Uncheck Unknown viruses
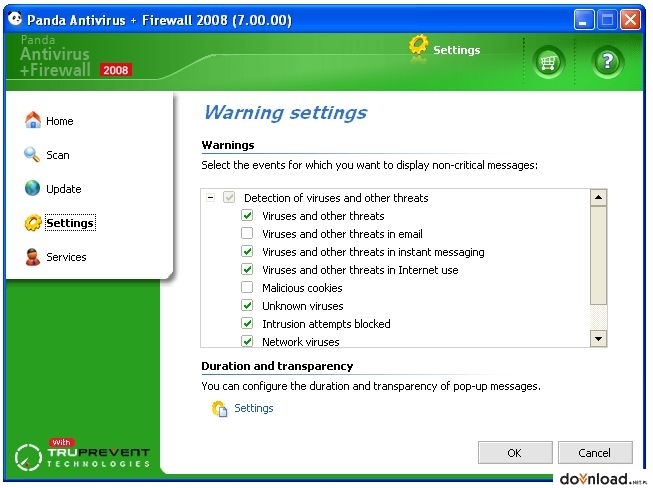Viewport: 653px width, 488px height. [247, 305]
